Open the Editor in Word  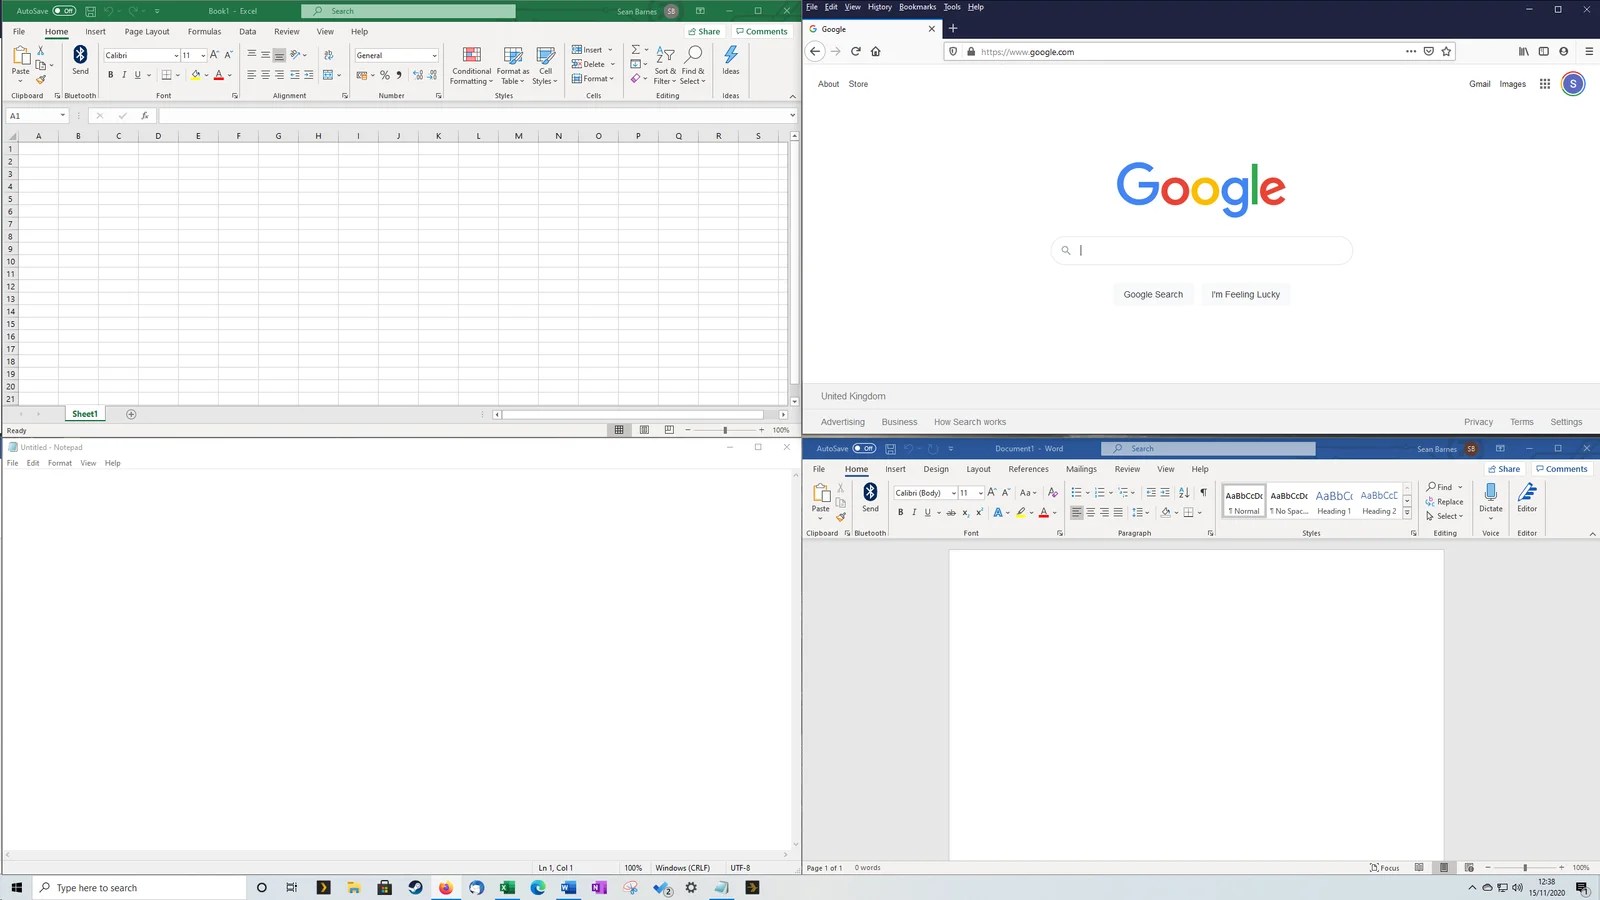click(1527, 497)
